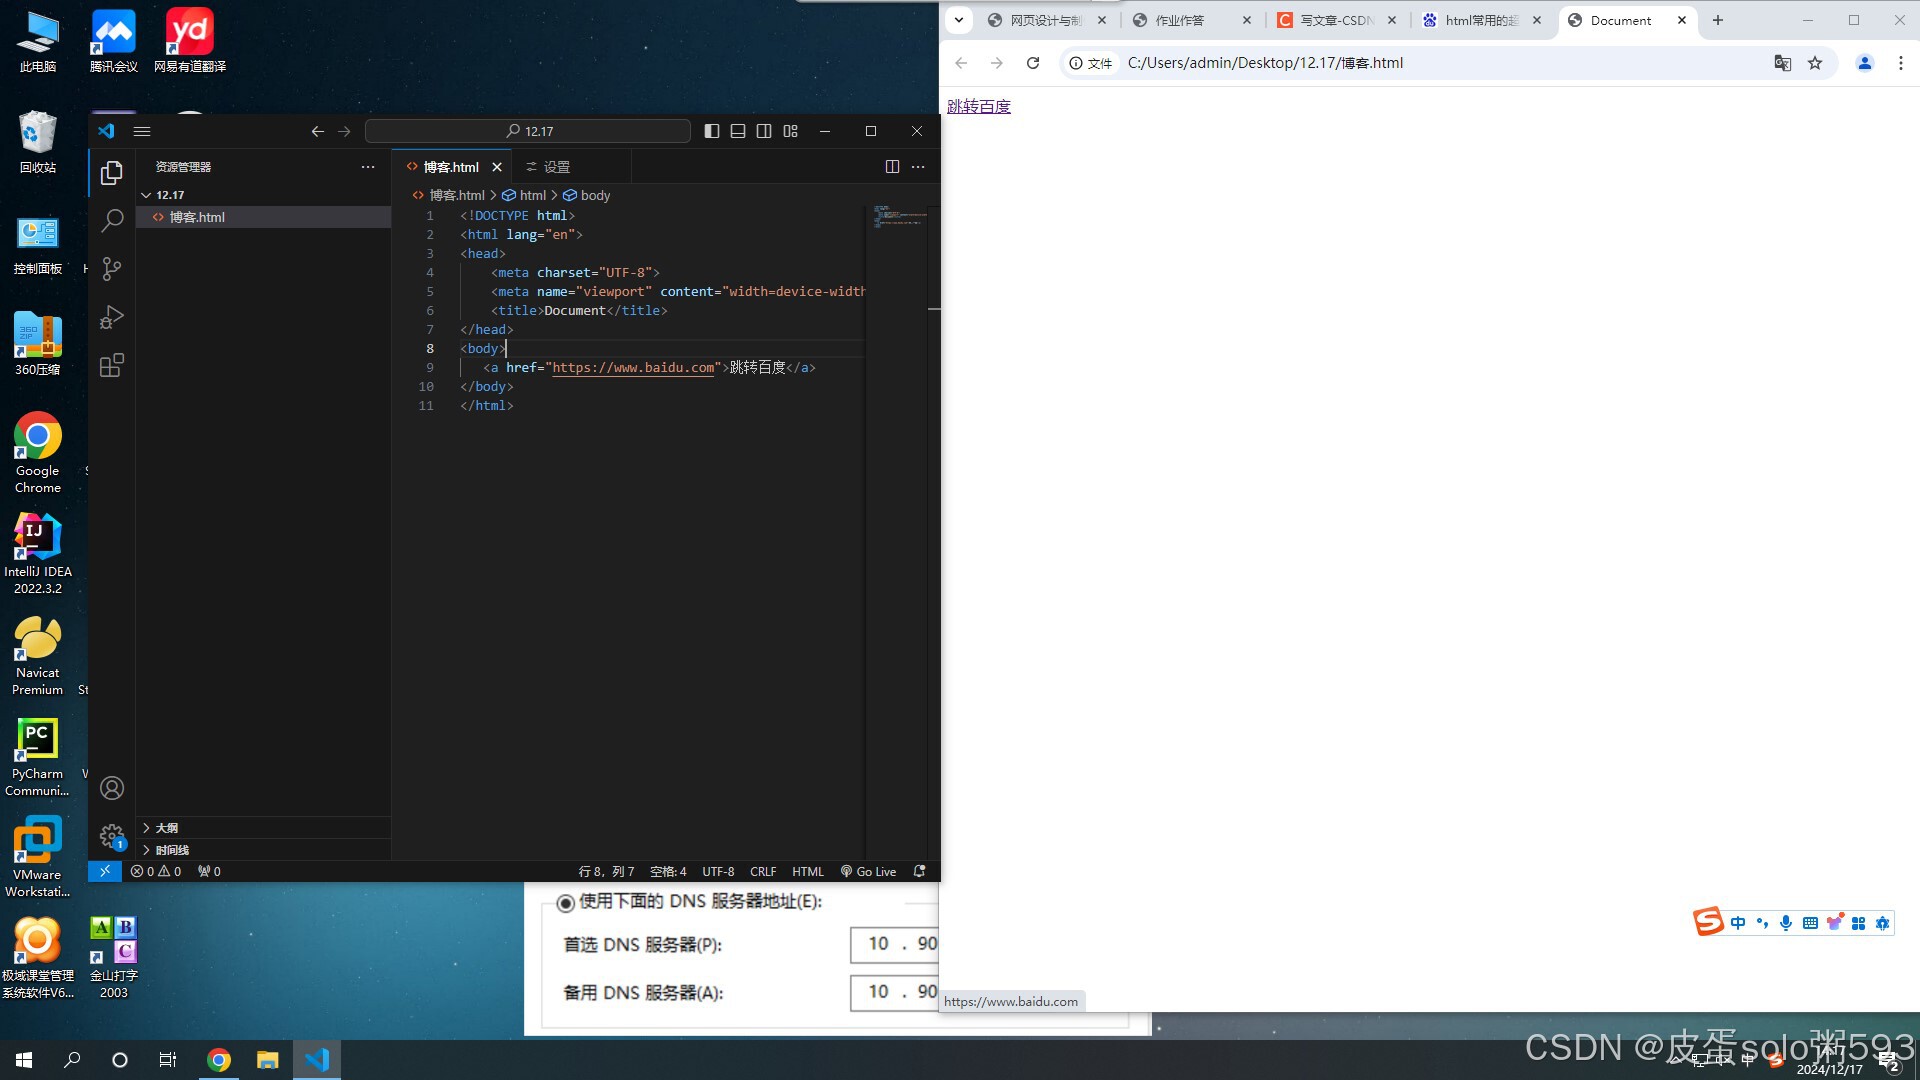This screenshot has height=1080, width=1920.
Task: Switch to the 设置 editor tab
Action: pos(556,167)
